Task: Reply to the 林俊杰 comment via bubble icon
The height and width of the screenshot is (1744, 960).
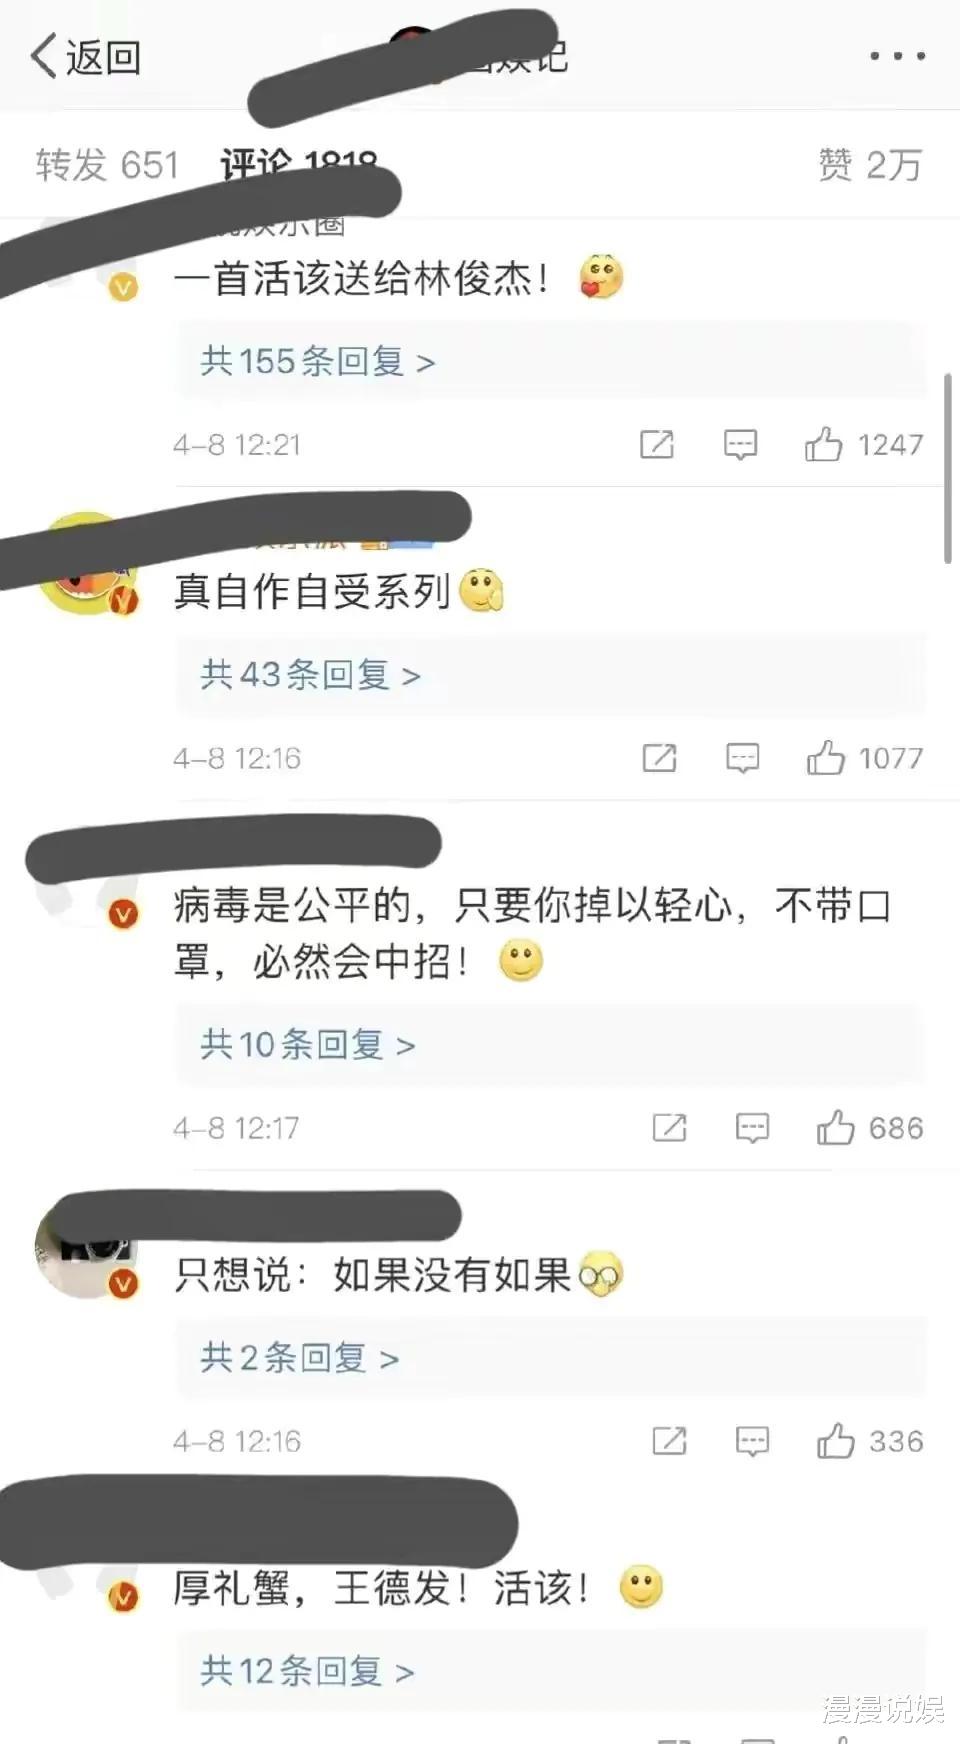Action: coord(740,444)
